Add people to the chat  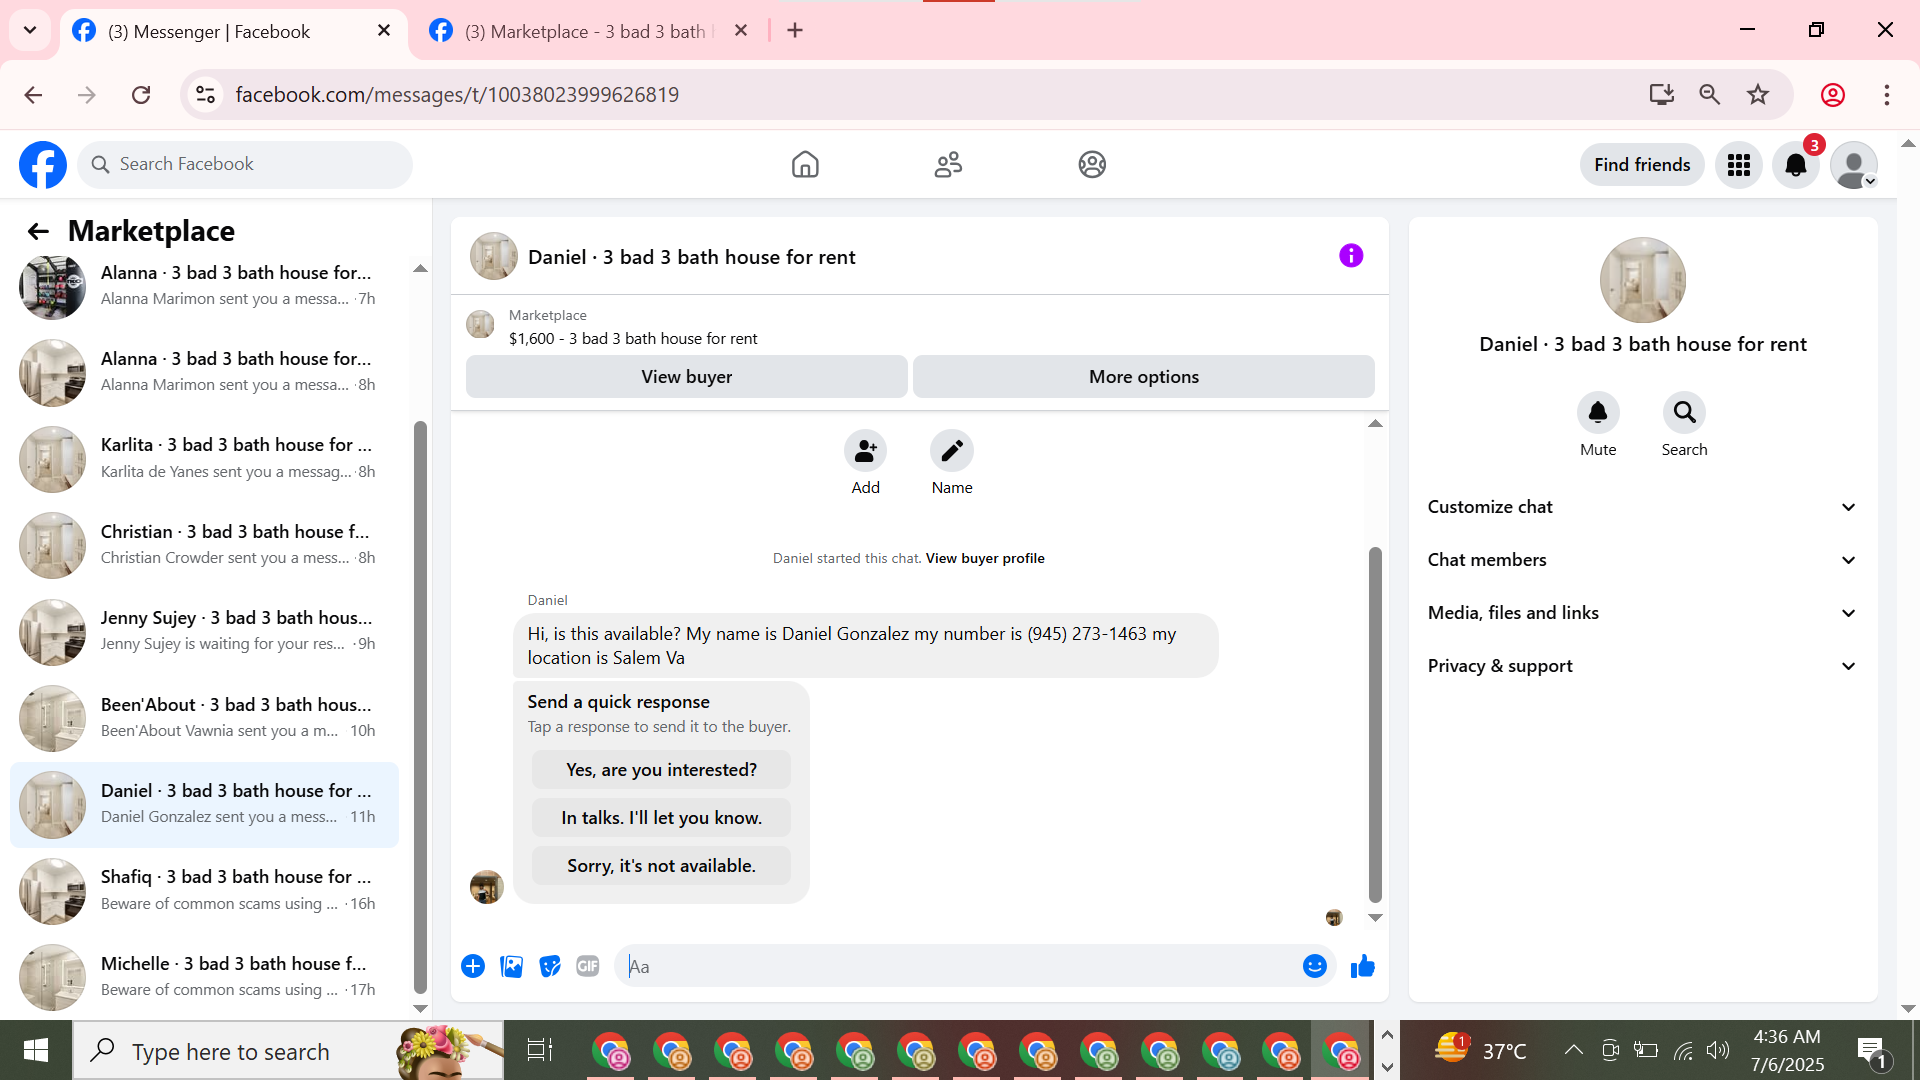click(x=866, y=452)
